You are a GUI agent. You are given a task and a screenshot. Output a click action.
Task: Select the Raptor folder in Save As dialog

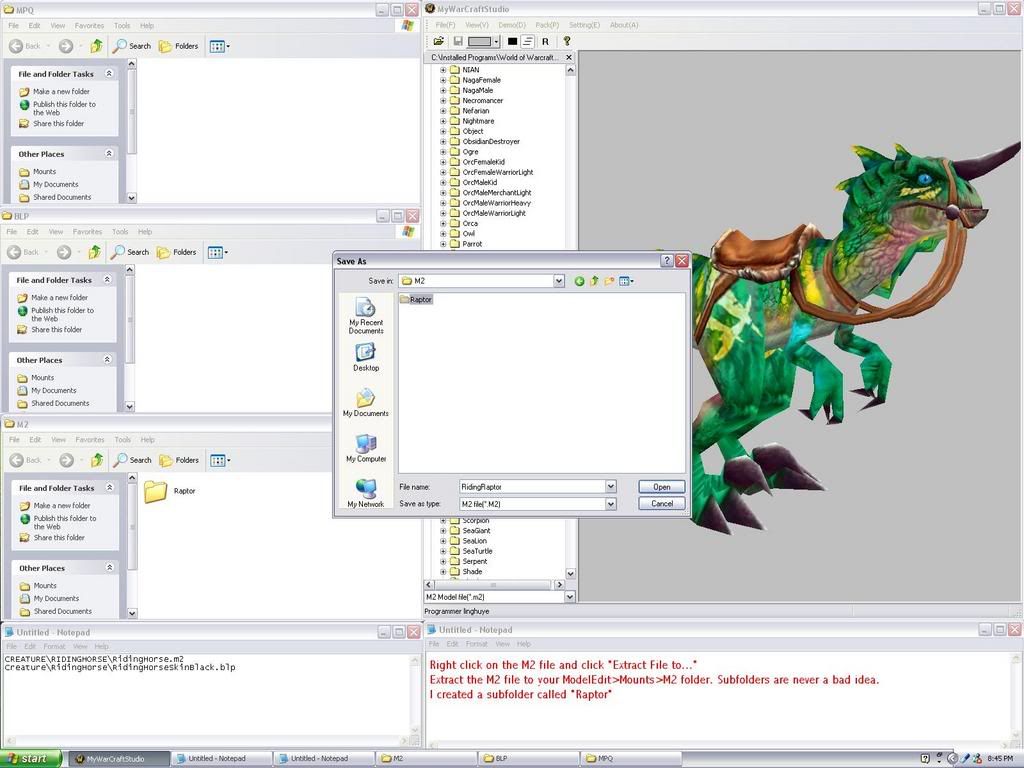point(415,299)
